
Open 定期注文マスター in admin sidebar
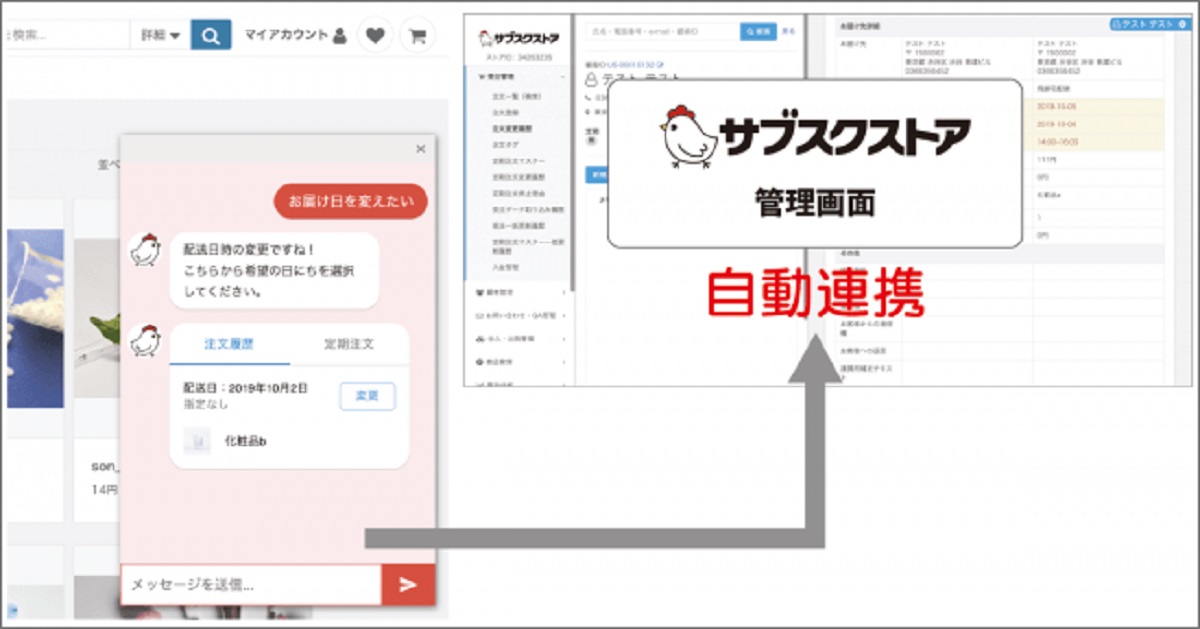tap(519, 161)
